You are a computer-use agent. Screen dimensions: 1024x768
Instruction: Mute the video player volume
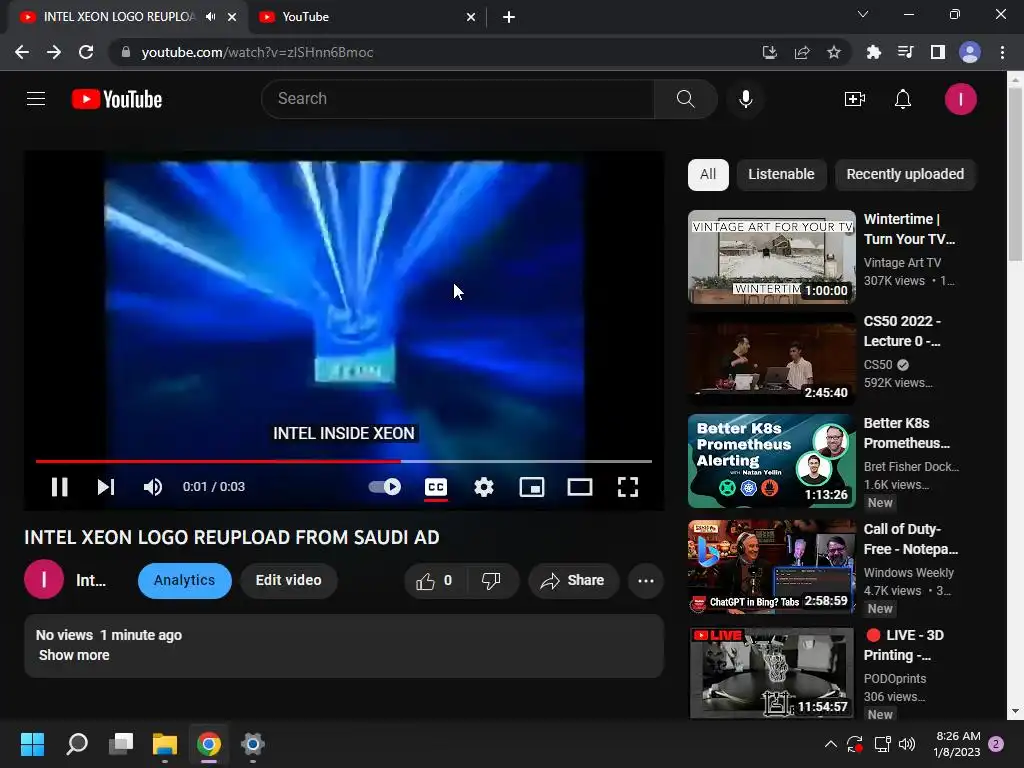tap(152, 487)
